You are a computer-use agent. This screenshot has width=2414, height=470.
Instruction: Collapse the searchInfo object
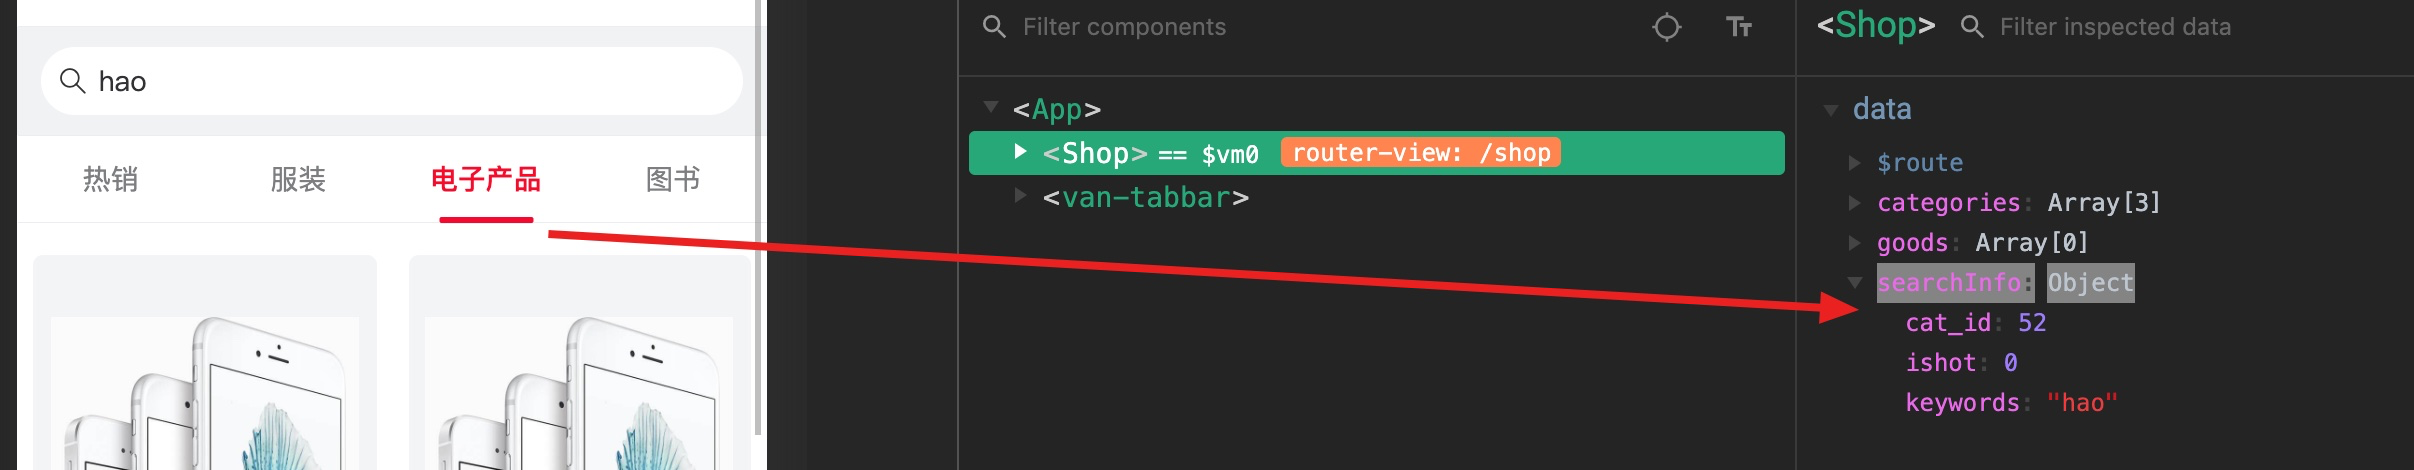click(1855, 283)
